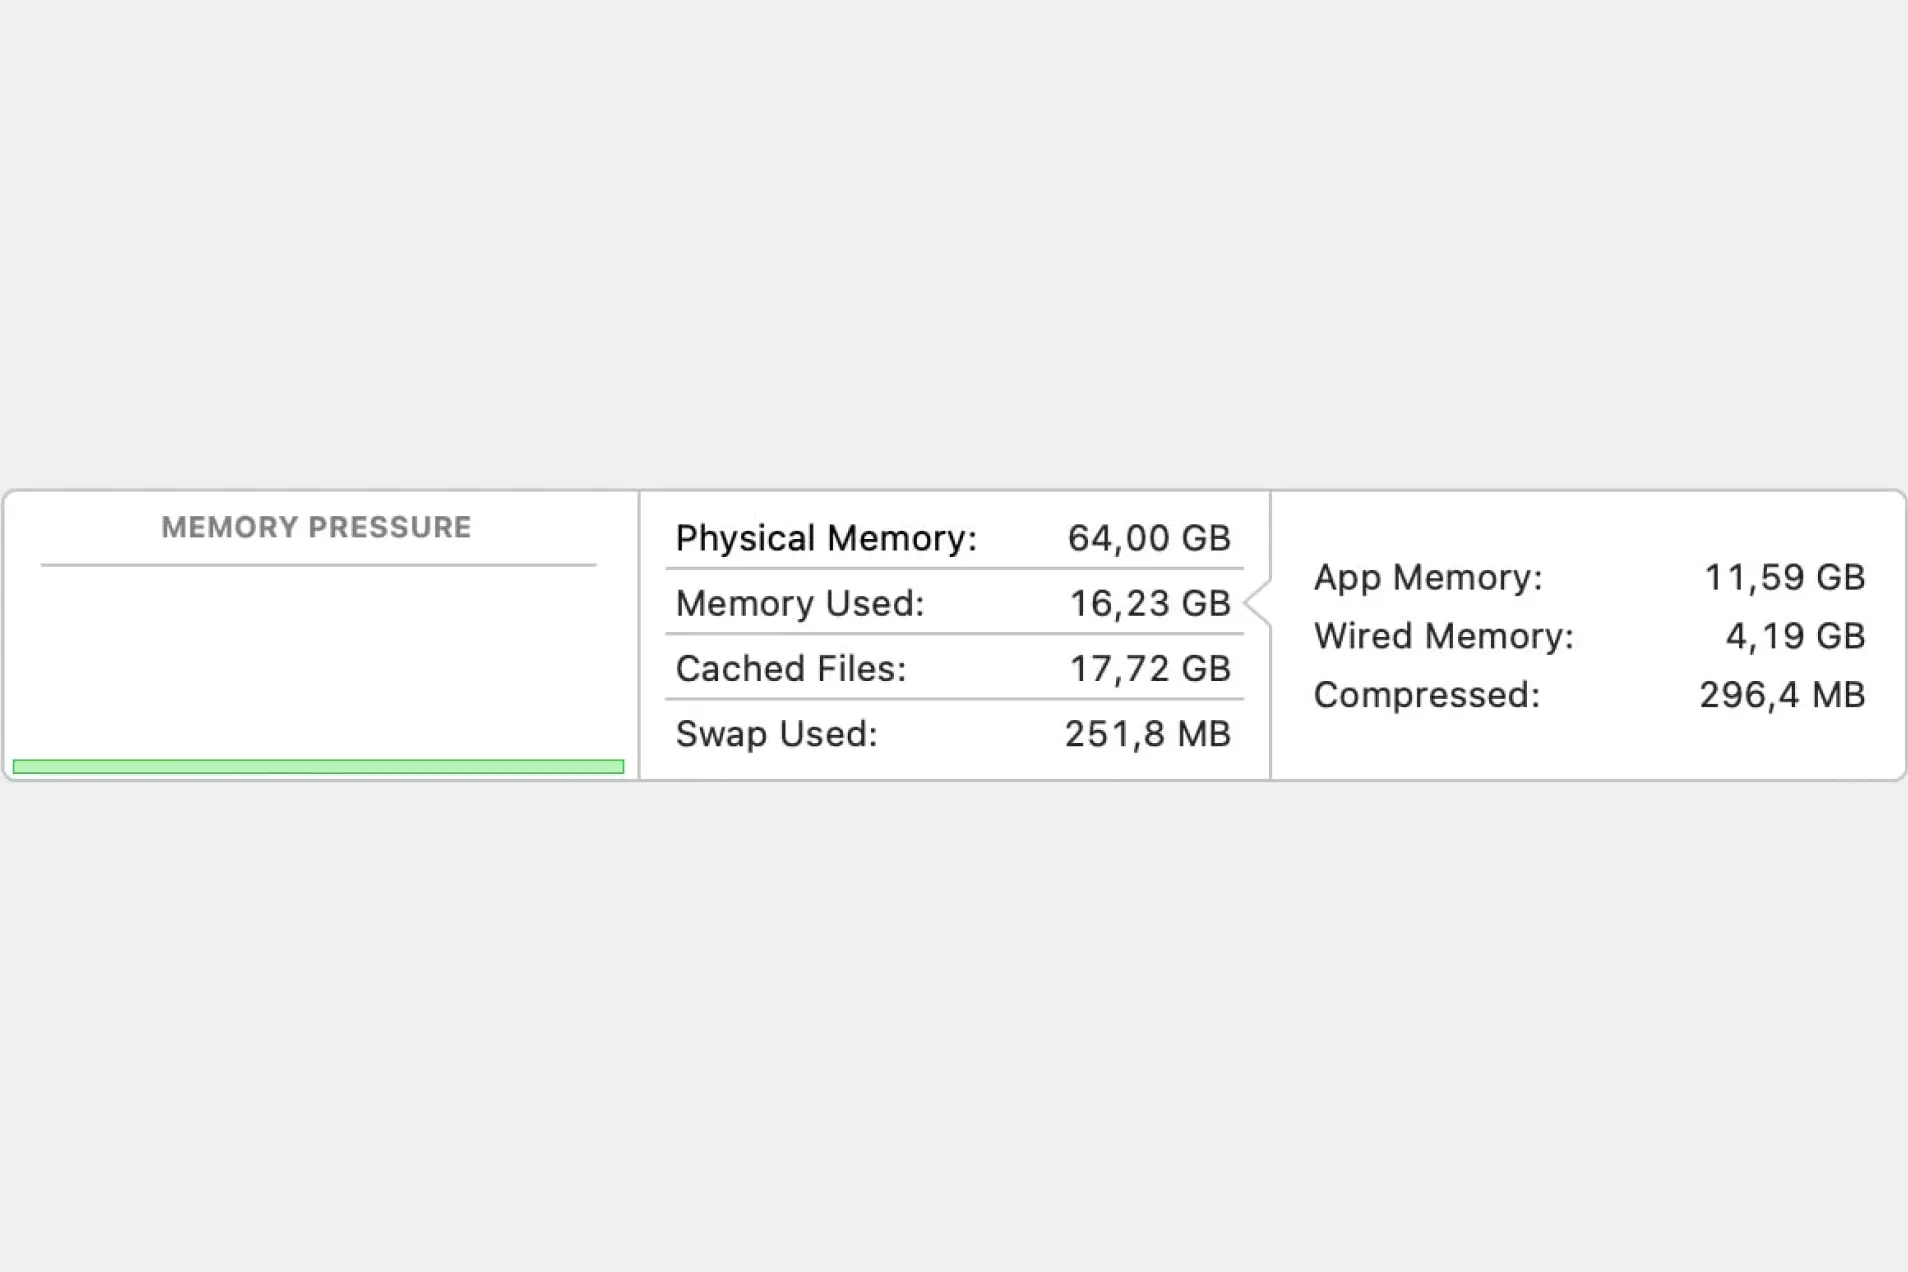Select the Compressed label
The height and width of the screenshot is (1272, 1908).
pyautogui.click(x=1426, y=695)
